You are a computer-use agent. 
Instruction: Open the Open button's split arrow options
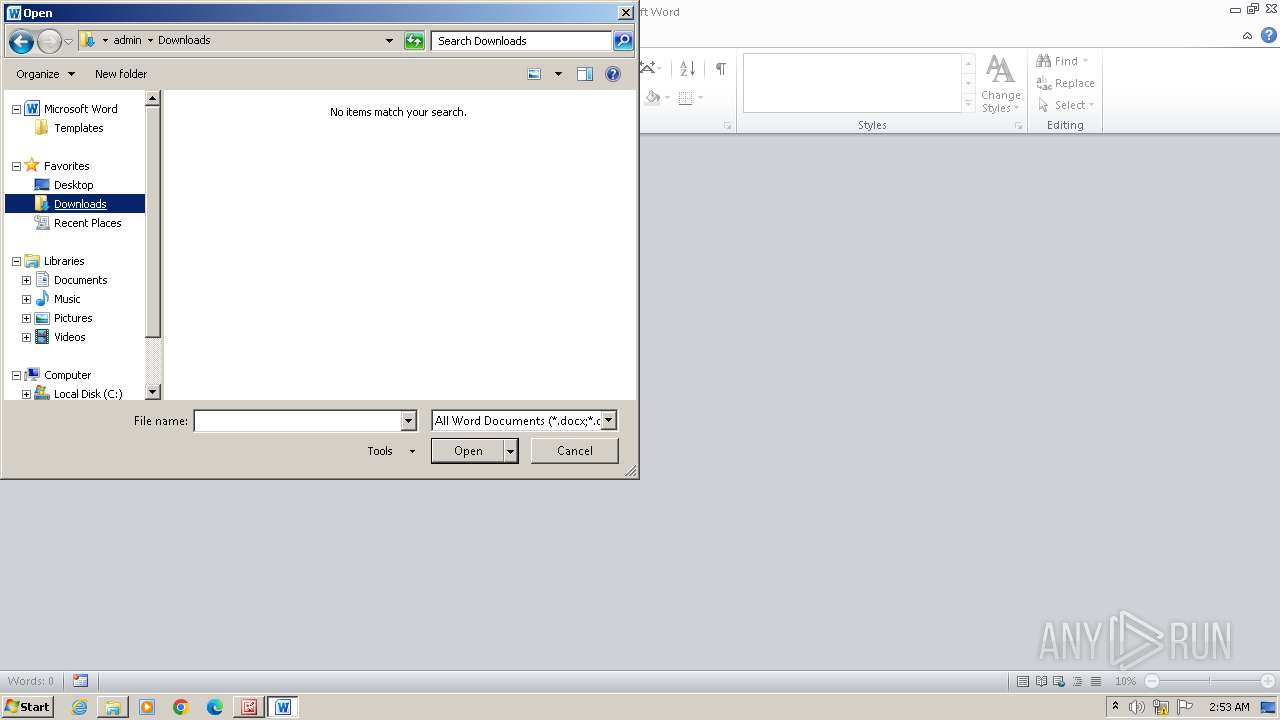511,451
